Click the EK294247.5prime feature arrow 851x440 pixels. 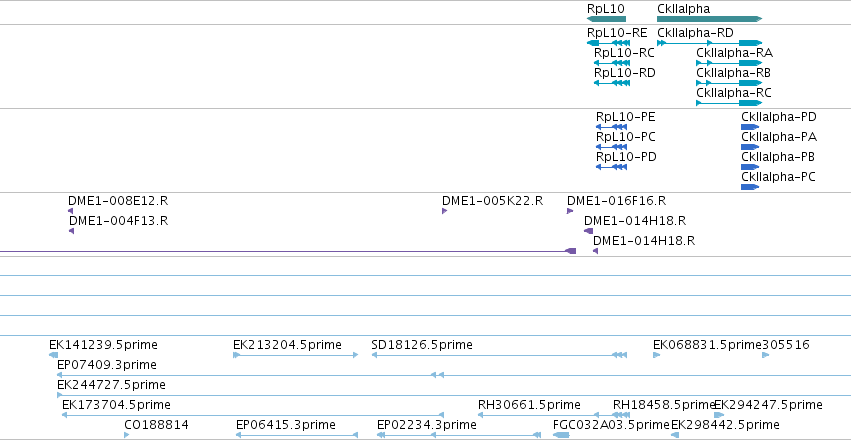pos(719,415)
